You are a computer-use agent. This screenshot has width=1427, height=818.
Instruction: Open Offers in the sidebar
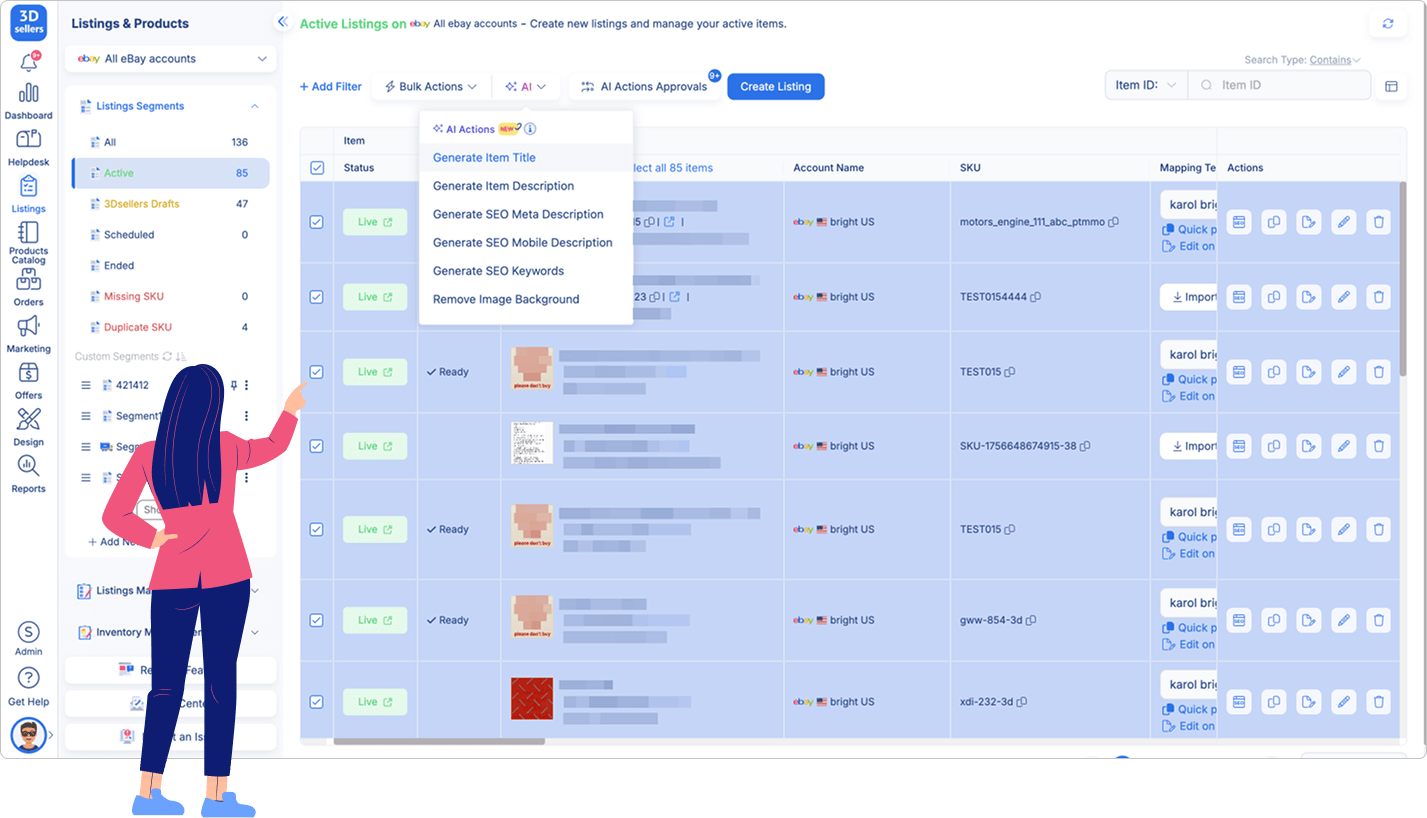pyautogui.click(x=29, y=380)
